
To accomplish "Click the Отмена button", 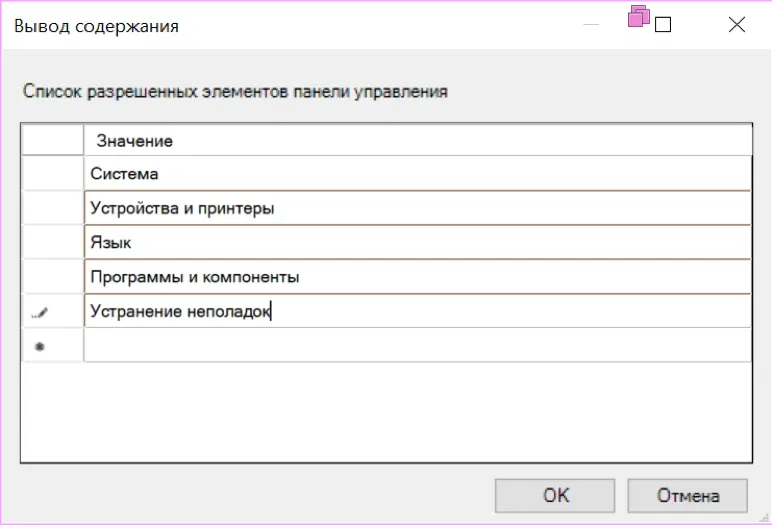I will (688, 495).
